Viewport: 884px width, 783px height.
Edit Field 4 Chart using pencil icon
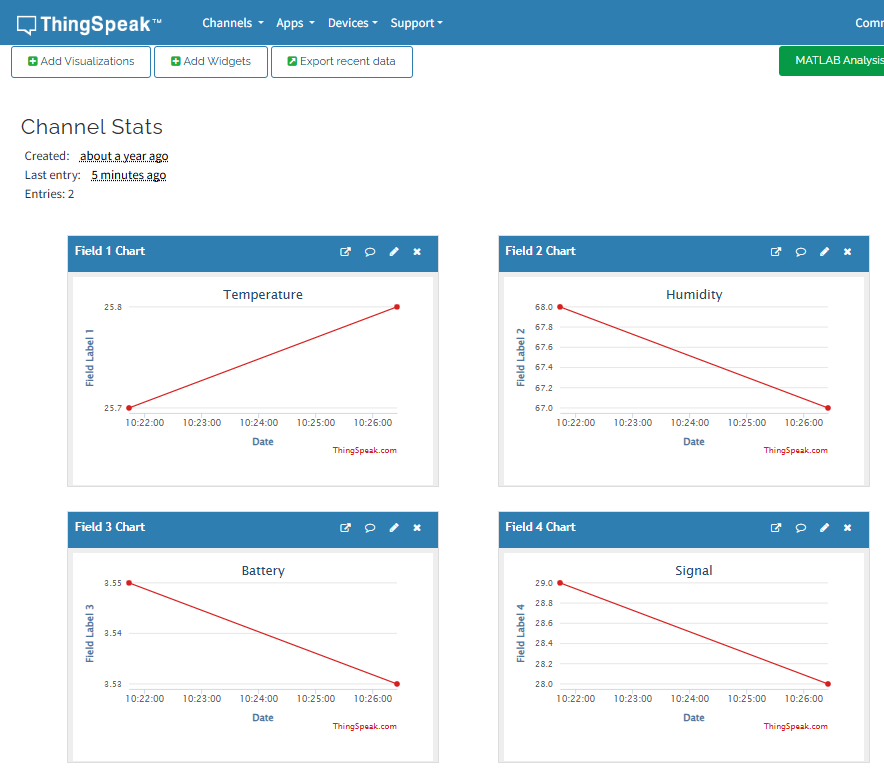pos(824,528)
